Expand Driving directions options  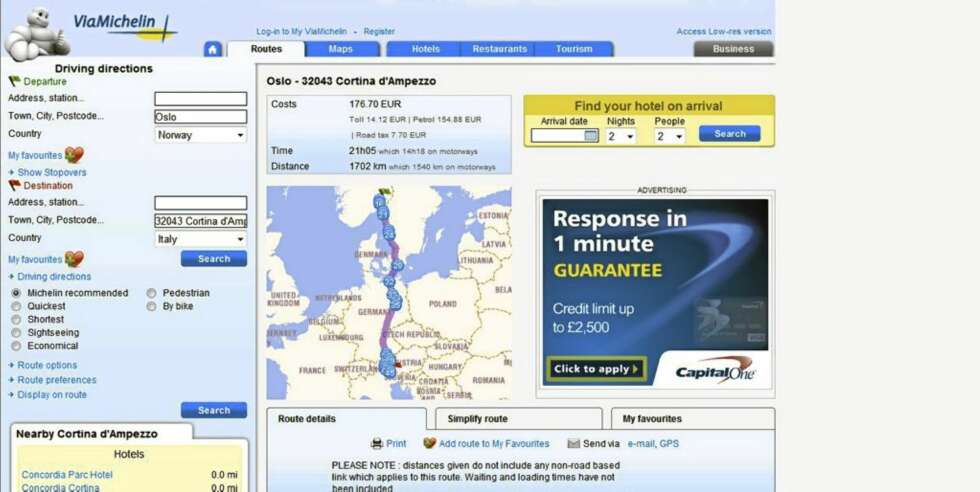click(x=54, y=276)
